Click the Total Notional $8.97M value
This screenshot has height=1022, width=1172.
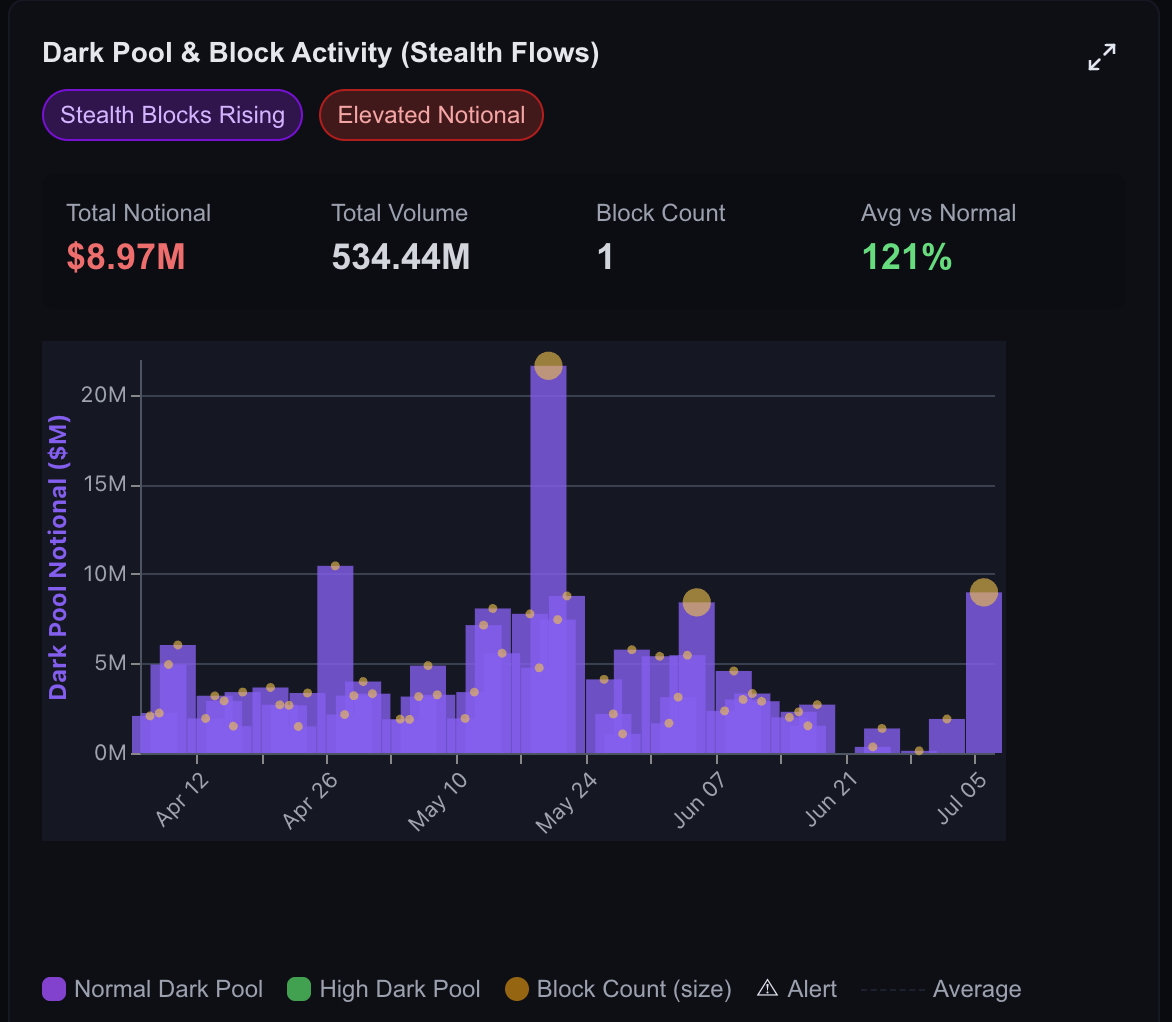[126, 257]
